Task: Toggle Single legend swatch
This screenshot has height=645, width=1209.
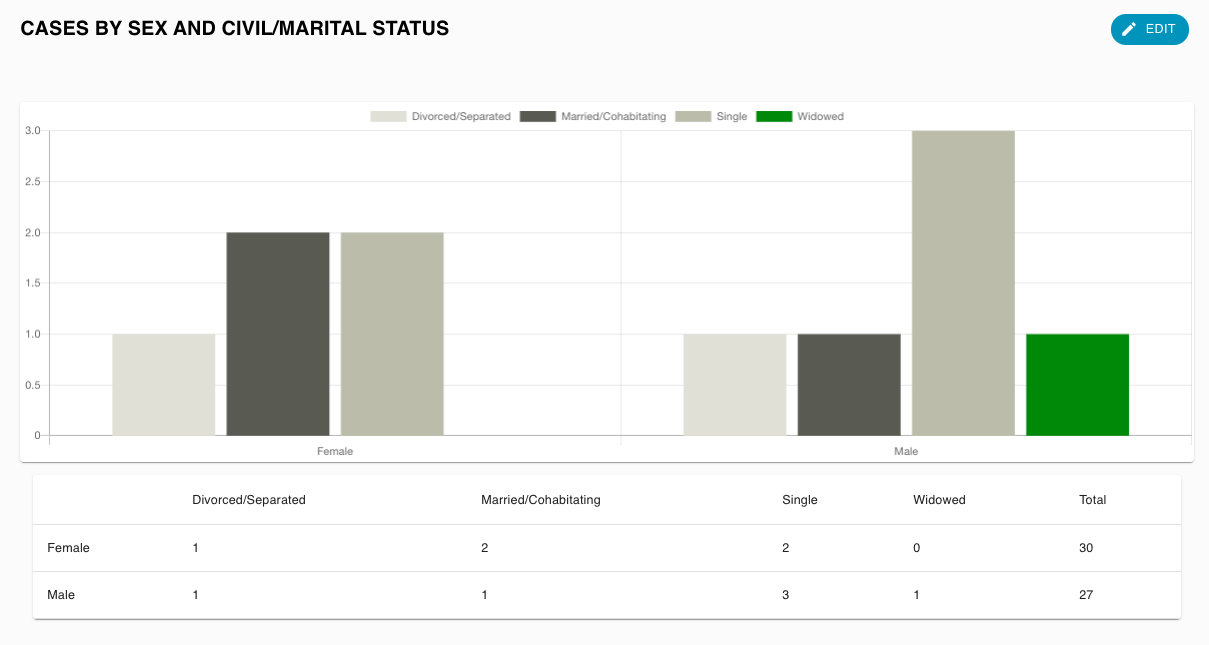Action: click(x=693, y=117)
